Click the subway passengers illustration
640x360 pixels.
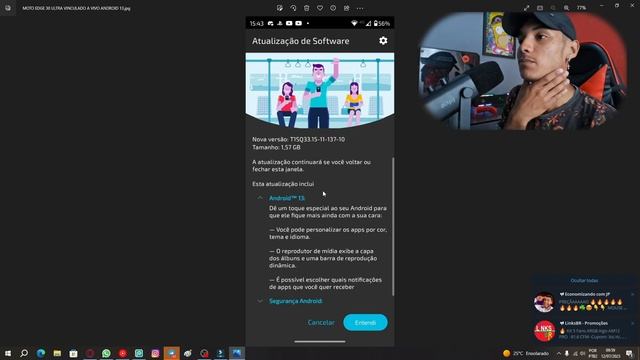[320, 91]
